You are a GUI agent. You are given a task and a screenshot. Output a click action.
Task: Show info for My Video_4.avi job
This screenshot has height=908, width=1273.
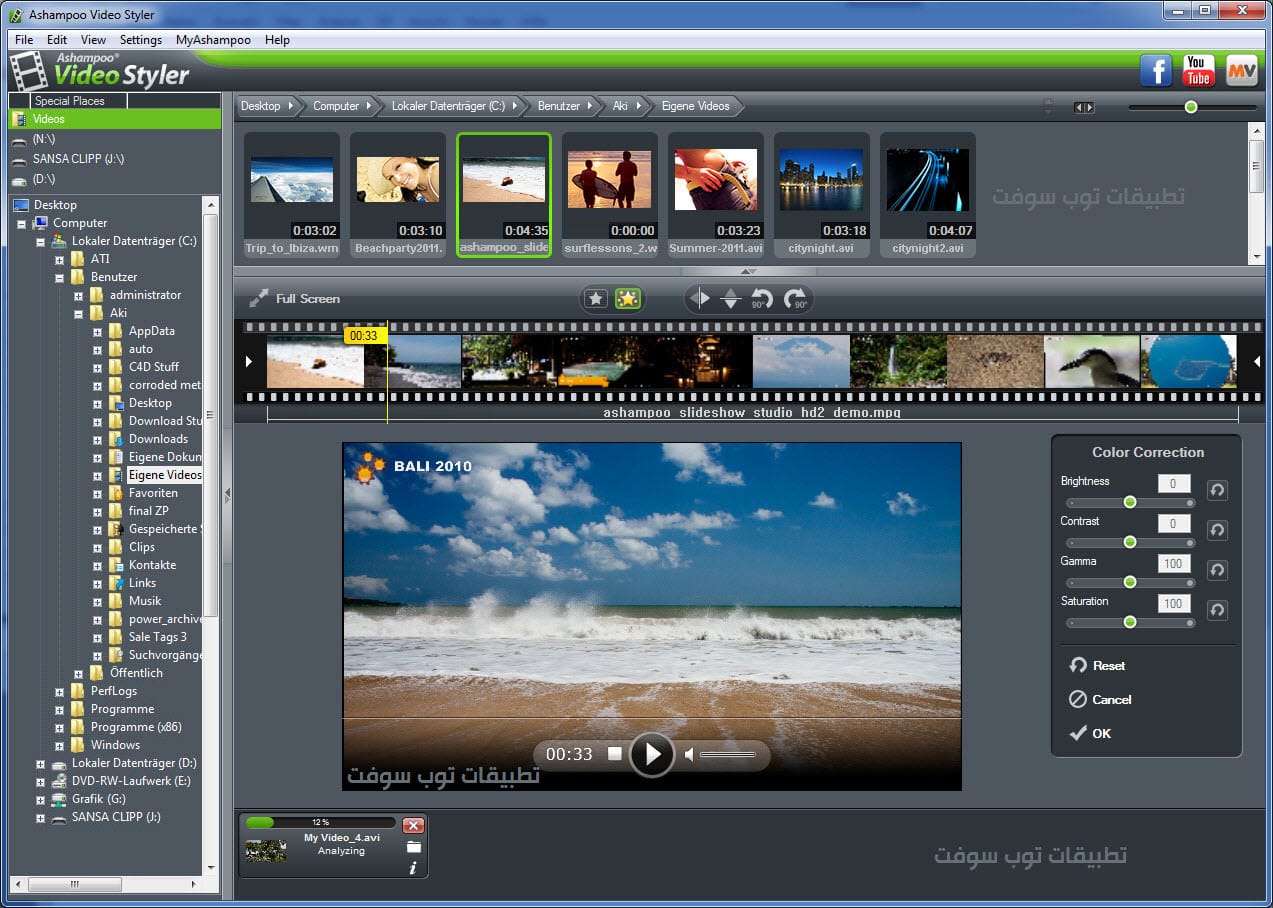tap(413, 868)
